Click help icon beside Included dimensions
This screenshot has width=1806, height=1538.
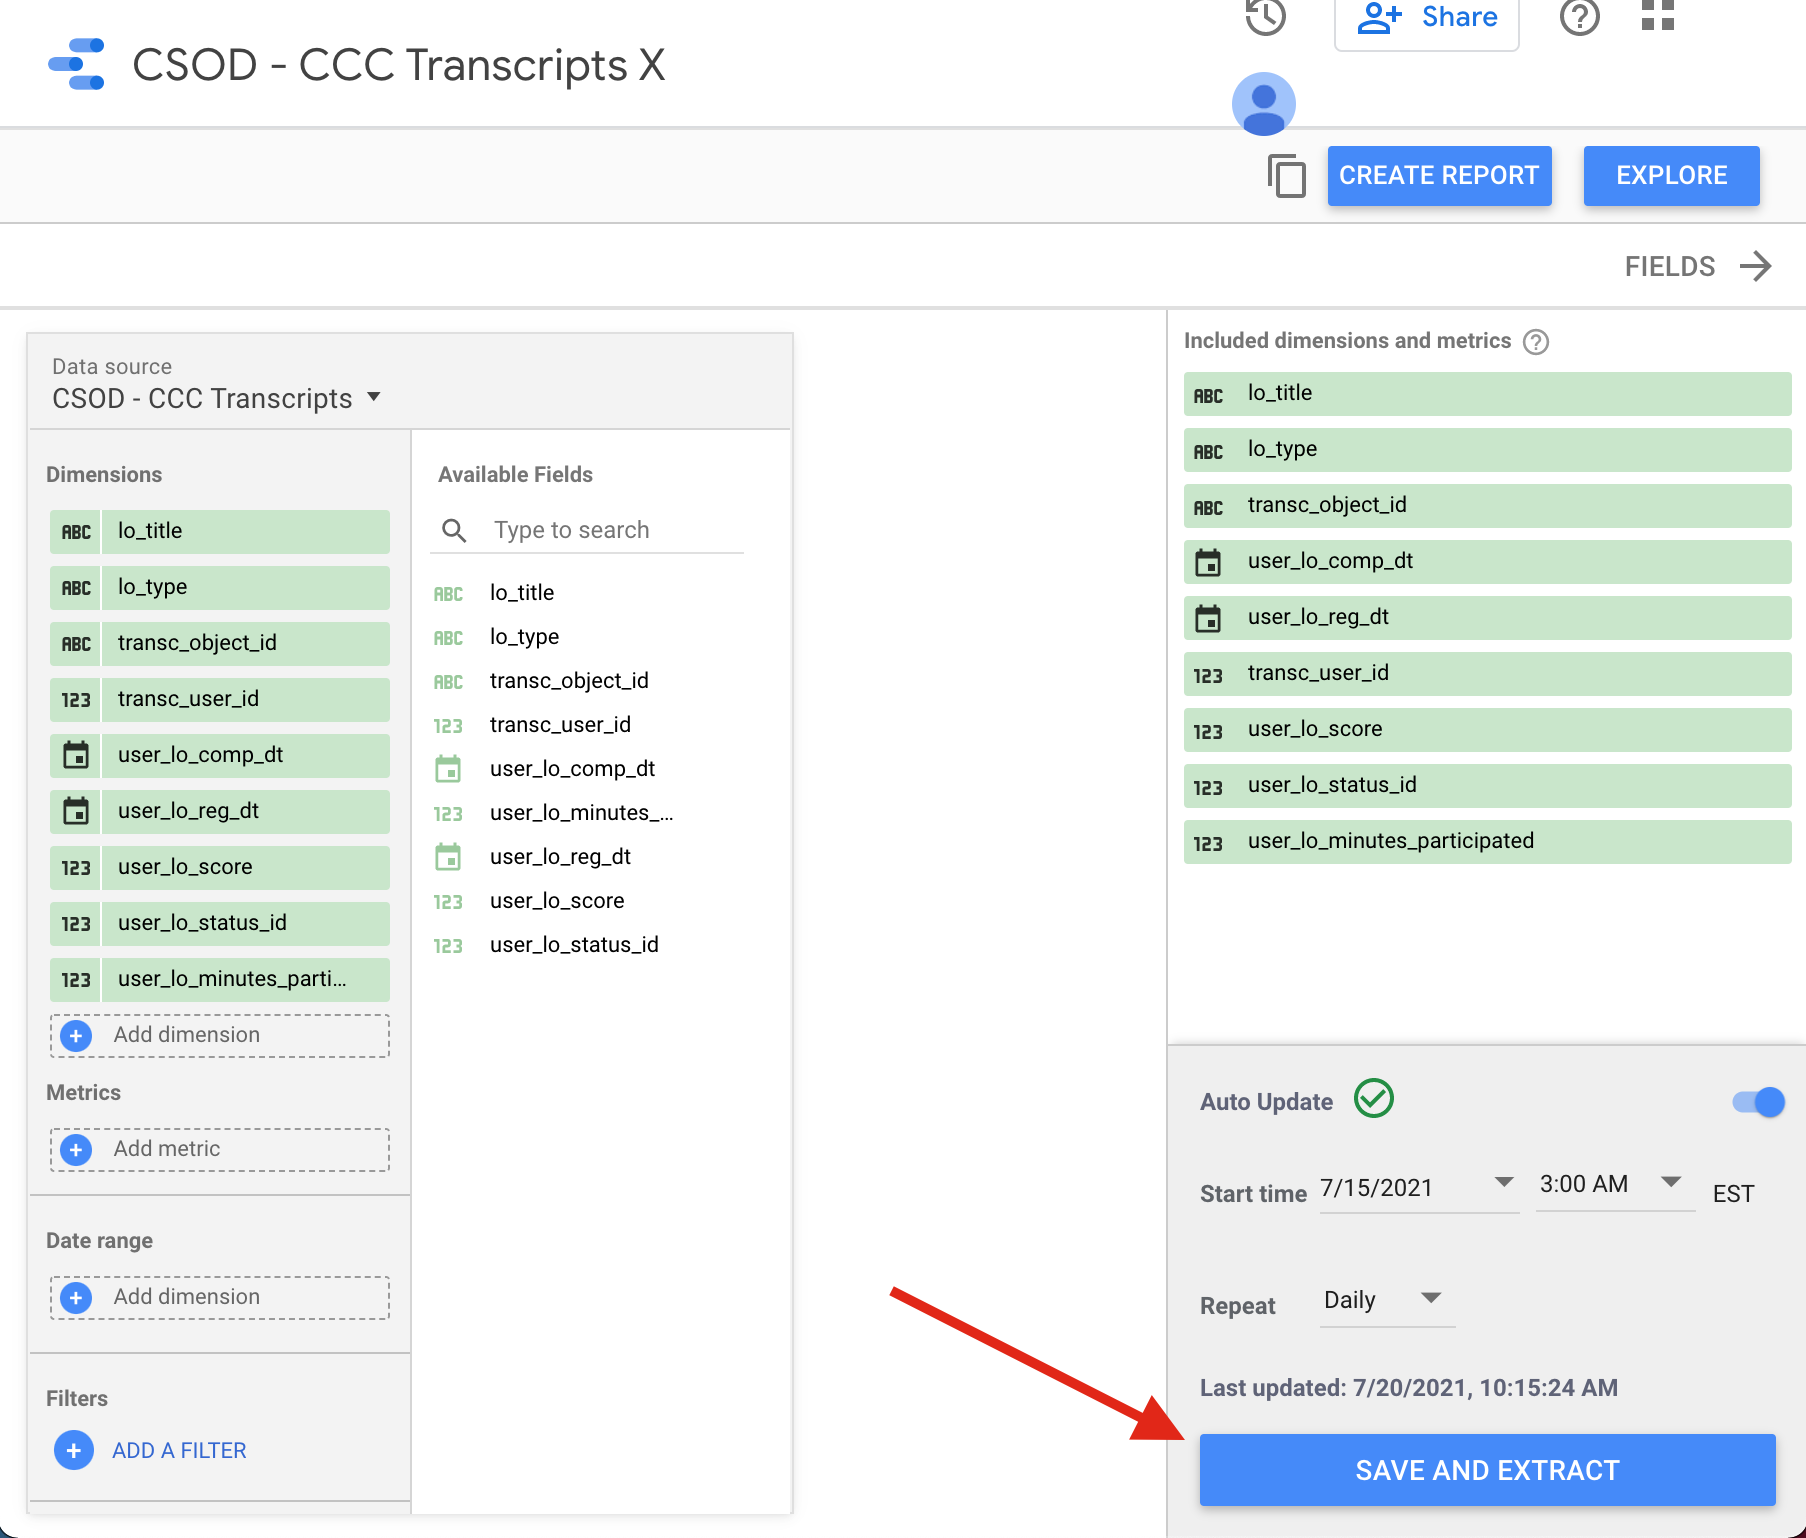click(x=1535, y=342)
